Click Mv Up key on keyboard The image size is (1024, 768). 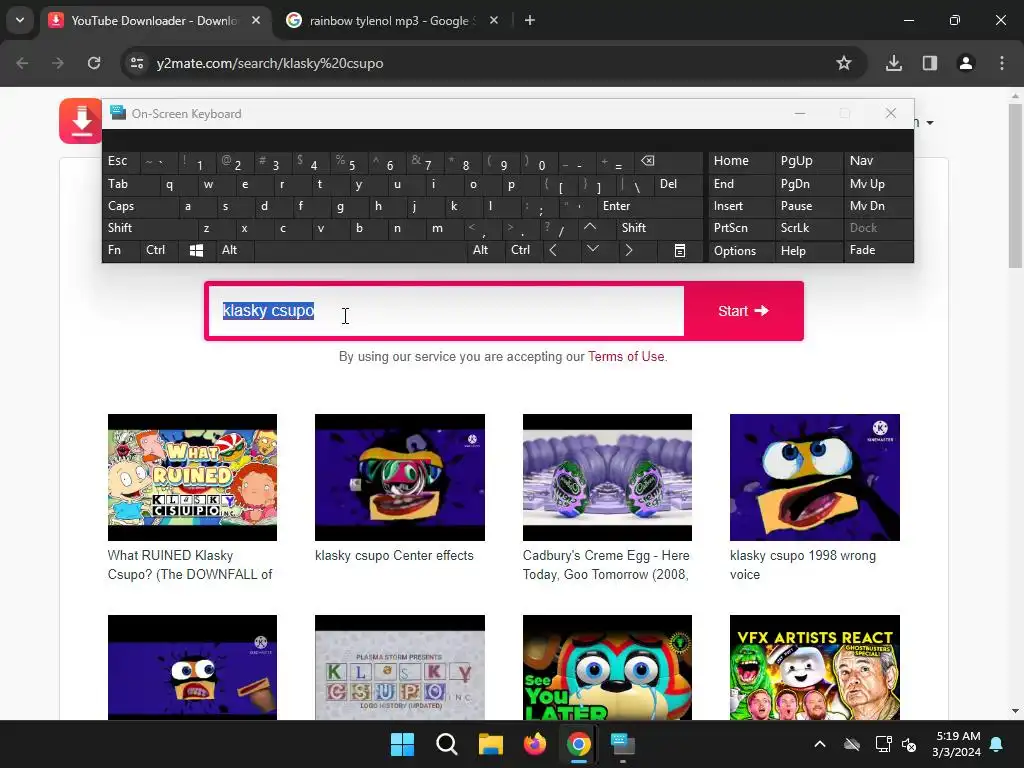tap(878, 184)
